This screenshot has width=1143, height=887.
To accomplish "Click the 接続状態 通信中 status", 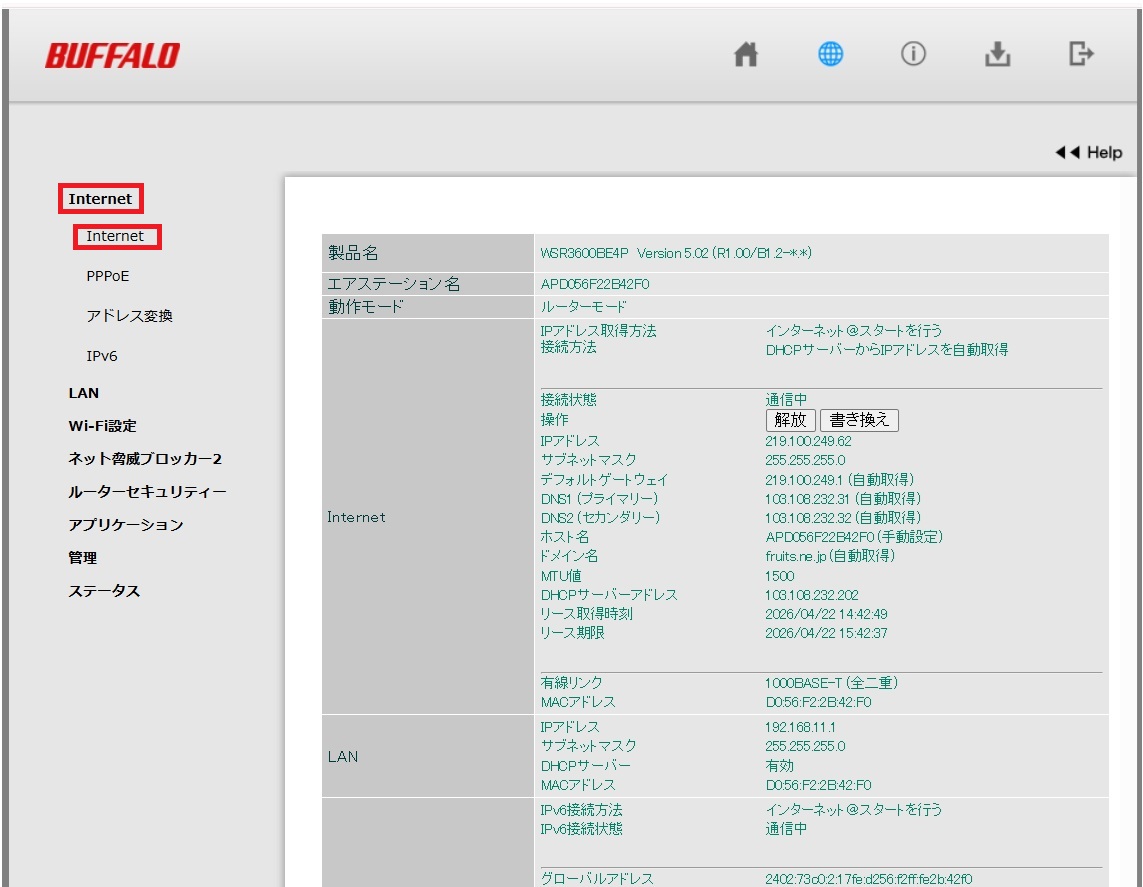I will tap(786, 399).
